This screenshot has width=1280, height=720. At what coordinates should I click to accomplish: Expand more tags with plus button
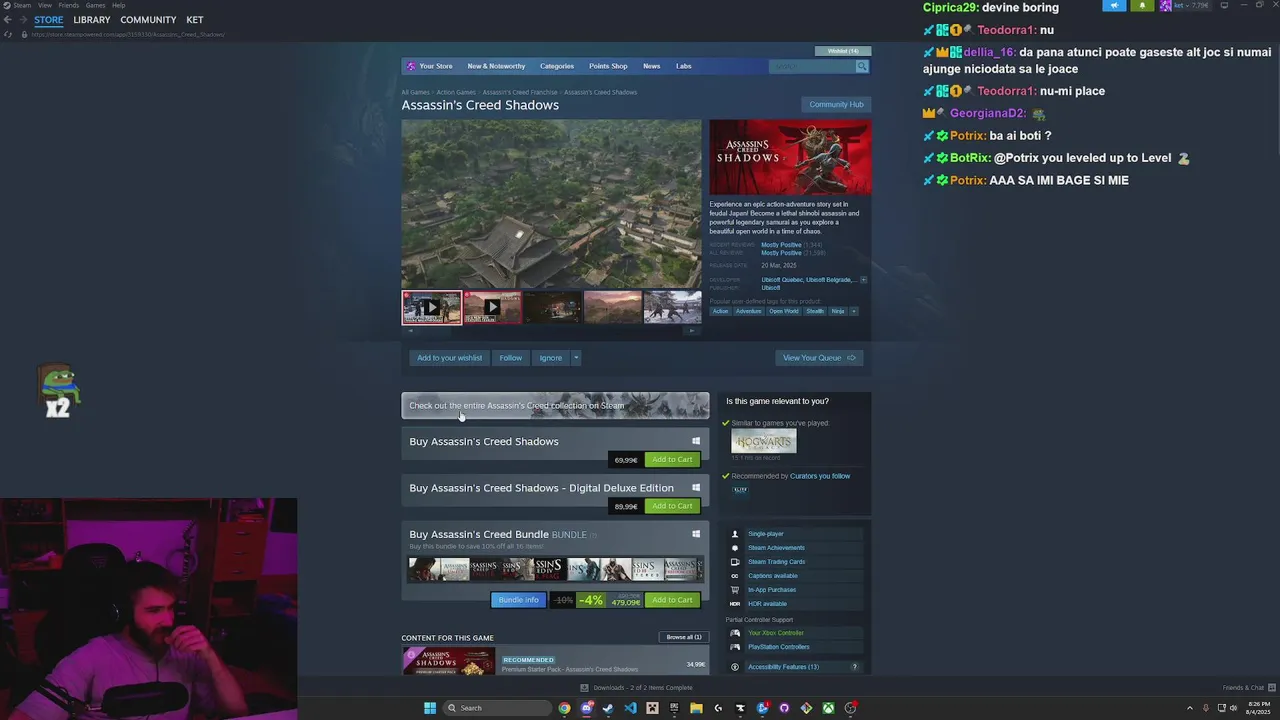(x=853, y=311)
